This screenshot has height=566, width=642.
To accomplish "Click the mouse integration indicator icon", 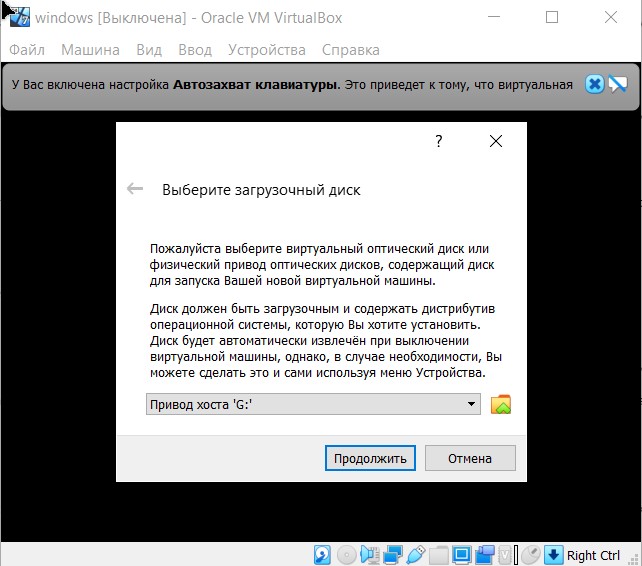I will coord(531,555).
